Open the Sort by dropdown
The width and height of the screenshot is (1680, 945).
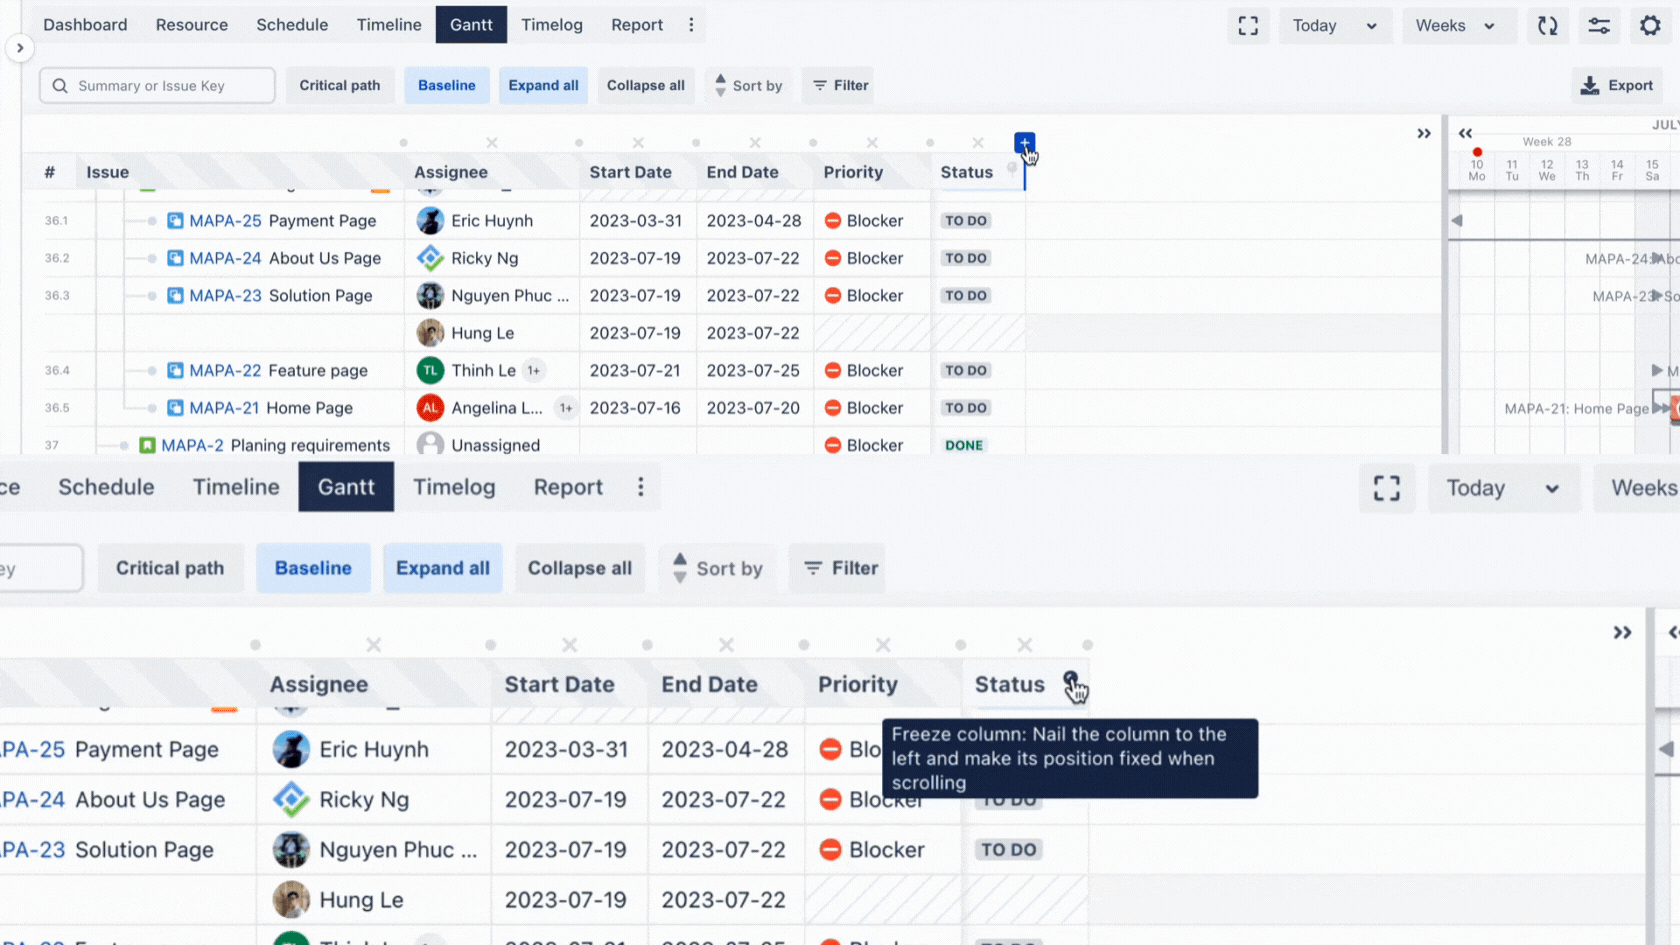(748, 85)
